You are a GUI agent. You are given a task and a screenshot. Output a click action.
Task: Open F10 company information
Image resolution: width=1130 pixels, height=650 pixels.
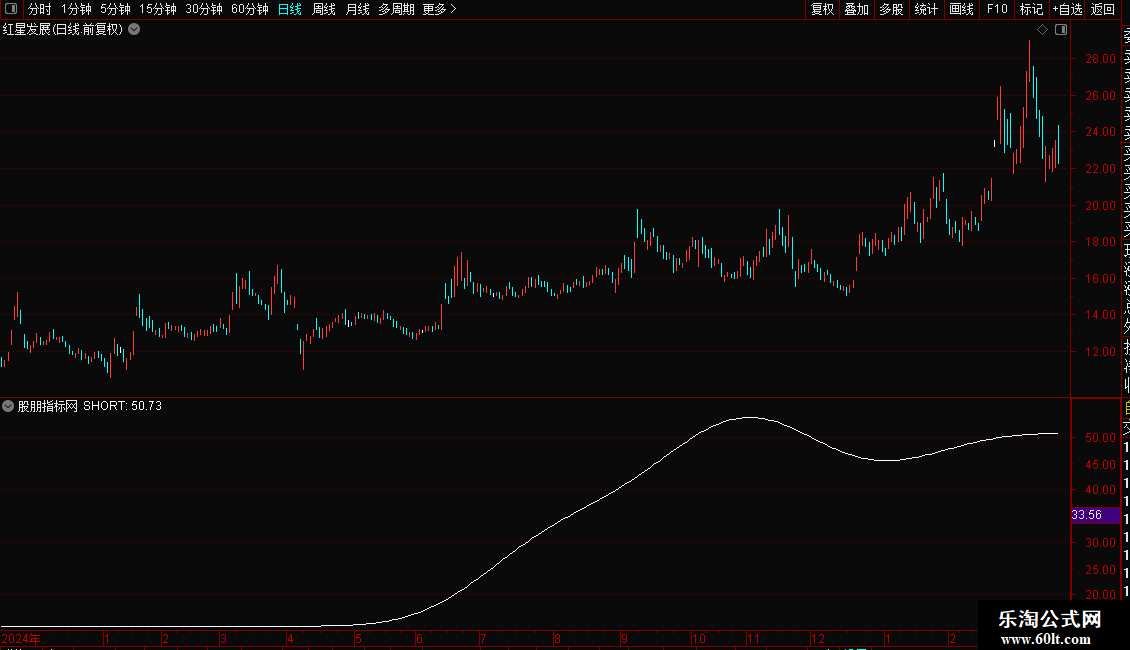(x=997, y=9)
